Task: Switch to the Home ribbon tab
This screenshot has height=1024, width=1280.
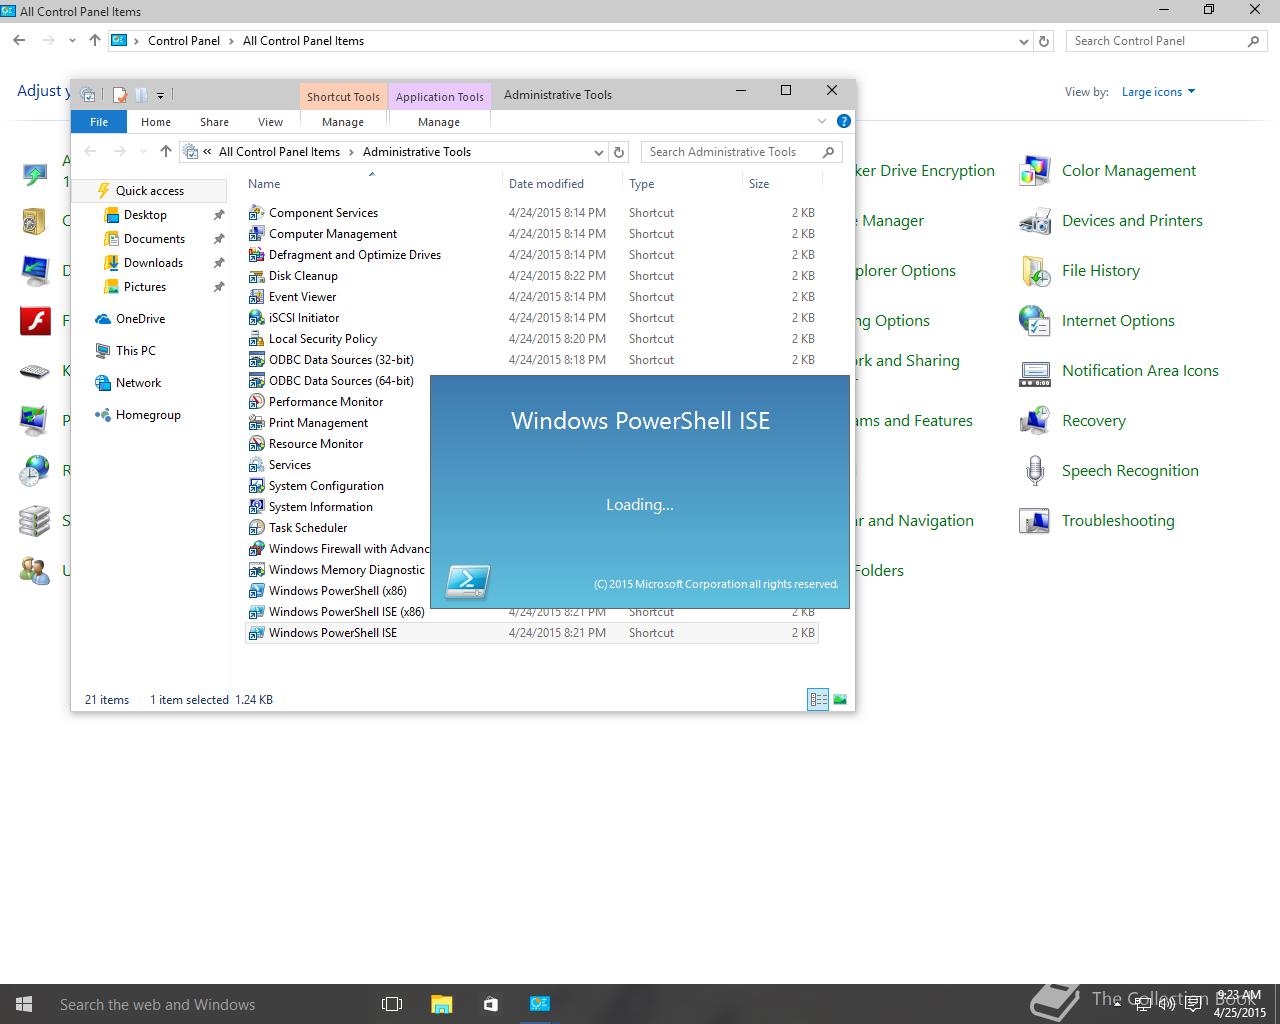Action: coord(156,122)
